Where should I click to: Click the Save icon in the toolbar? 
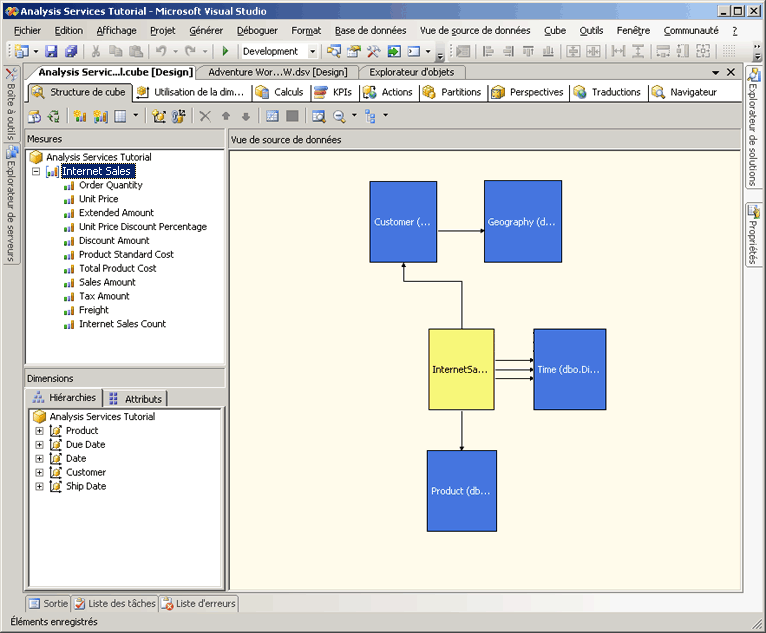(51, 51)
